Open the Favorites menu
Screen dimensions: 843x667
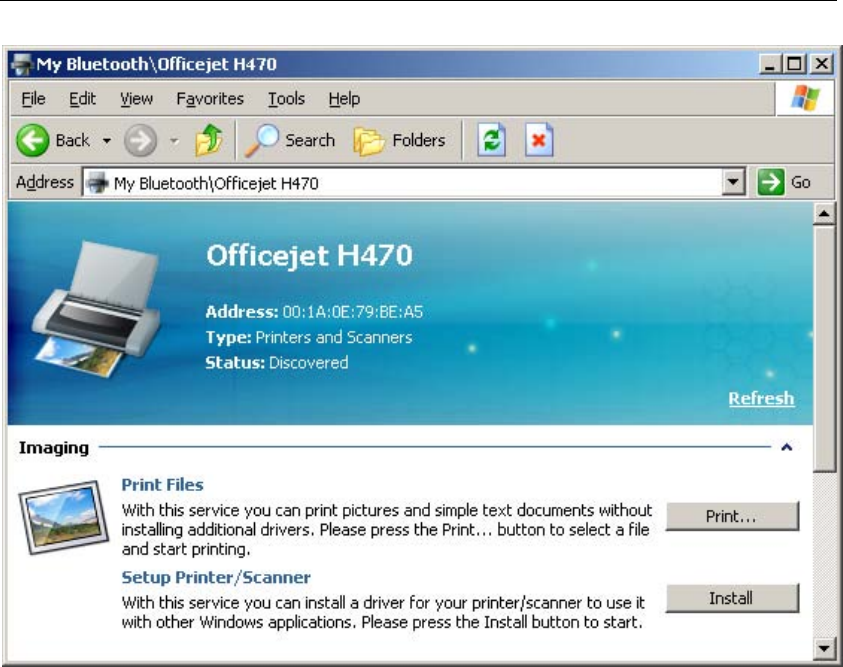210,99
